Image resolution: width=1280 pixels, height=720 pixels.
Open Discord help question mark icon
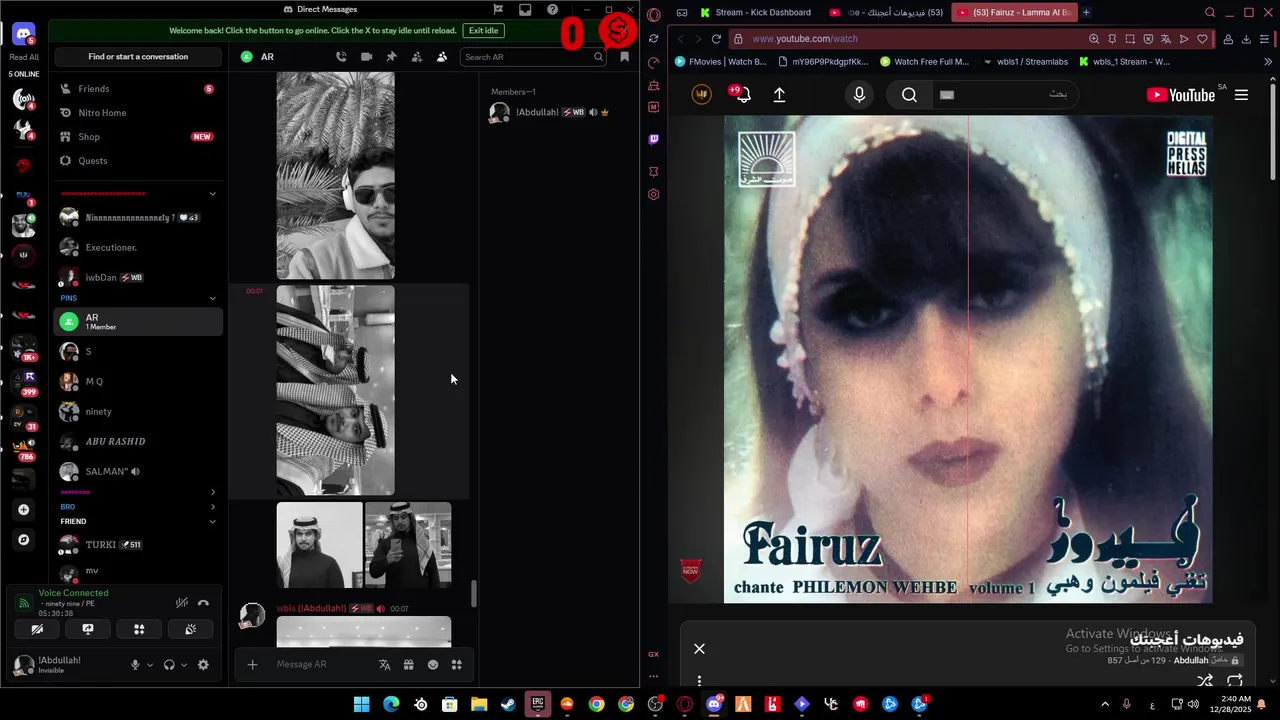pos(552,9)
